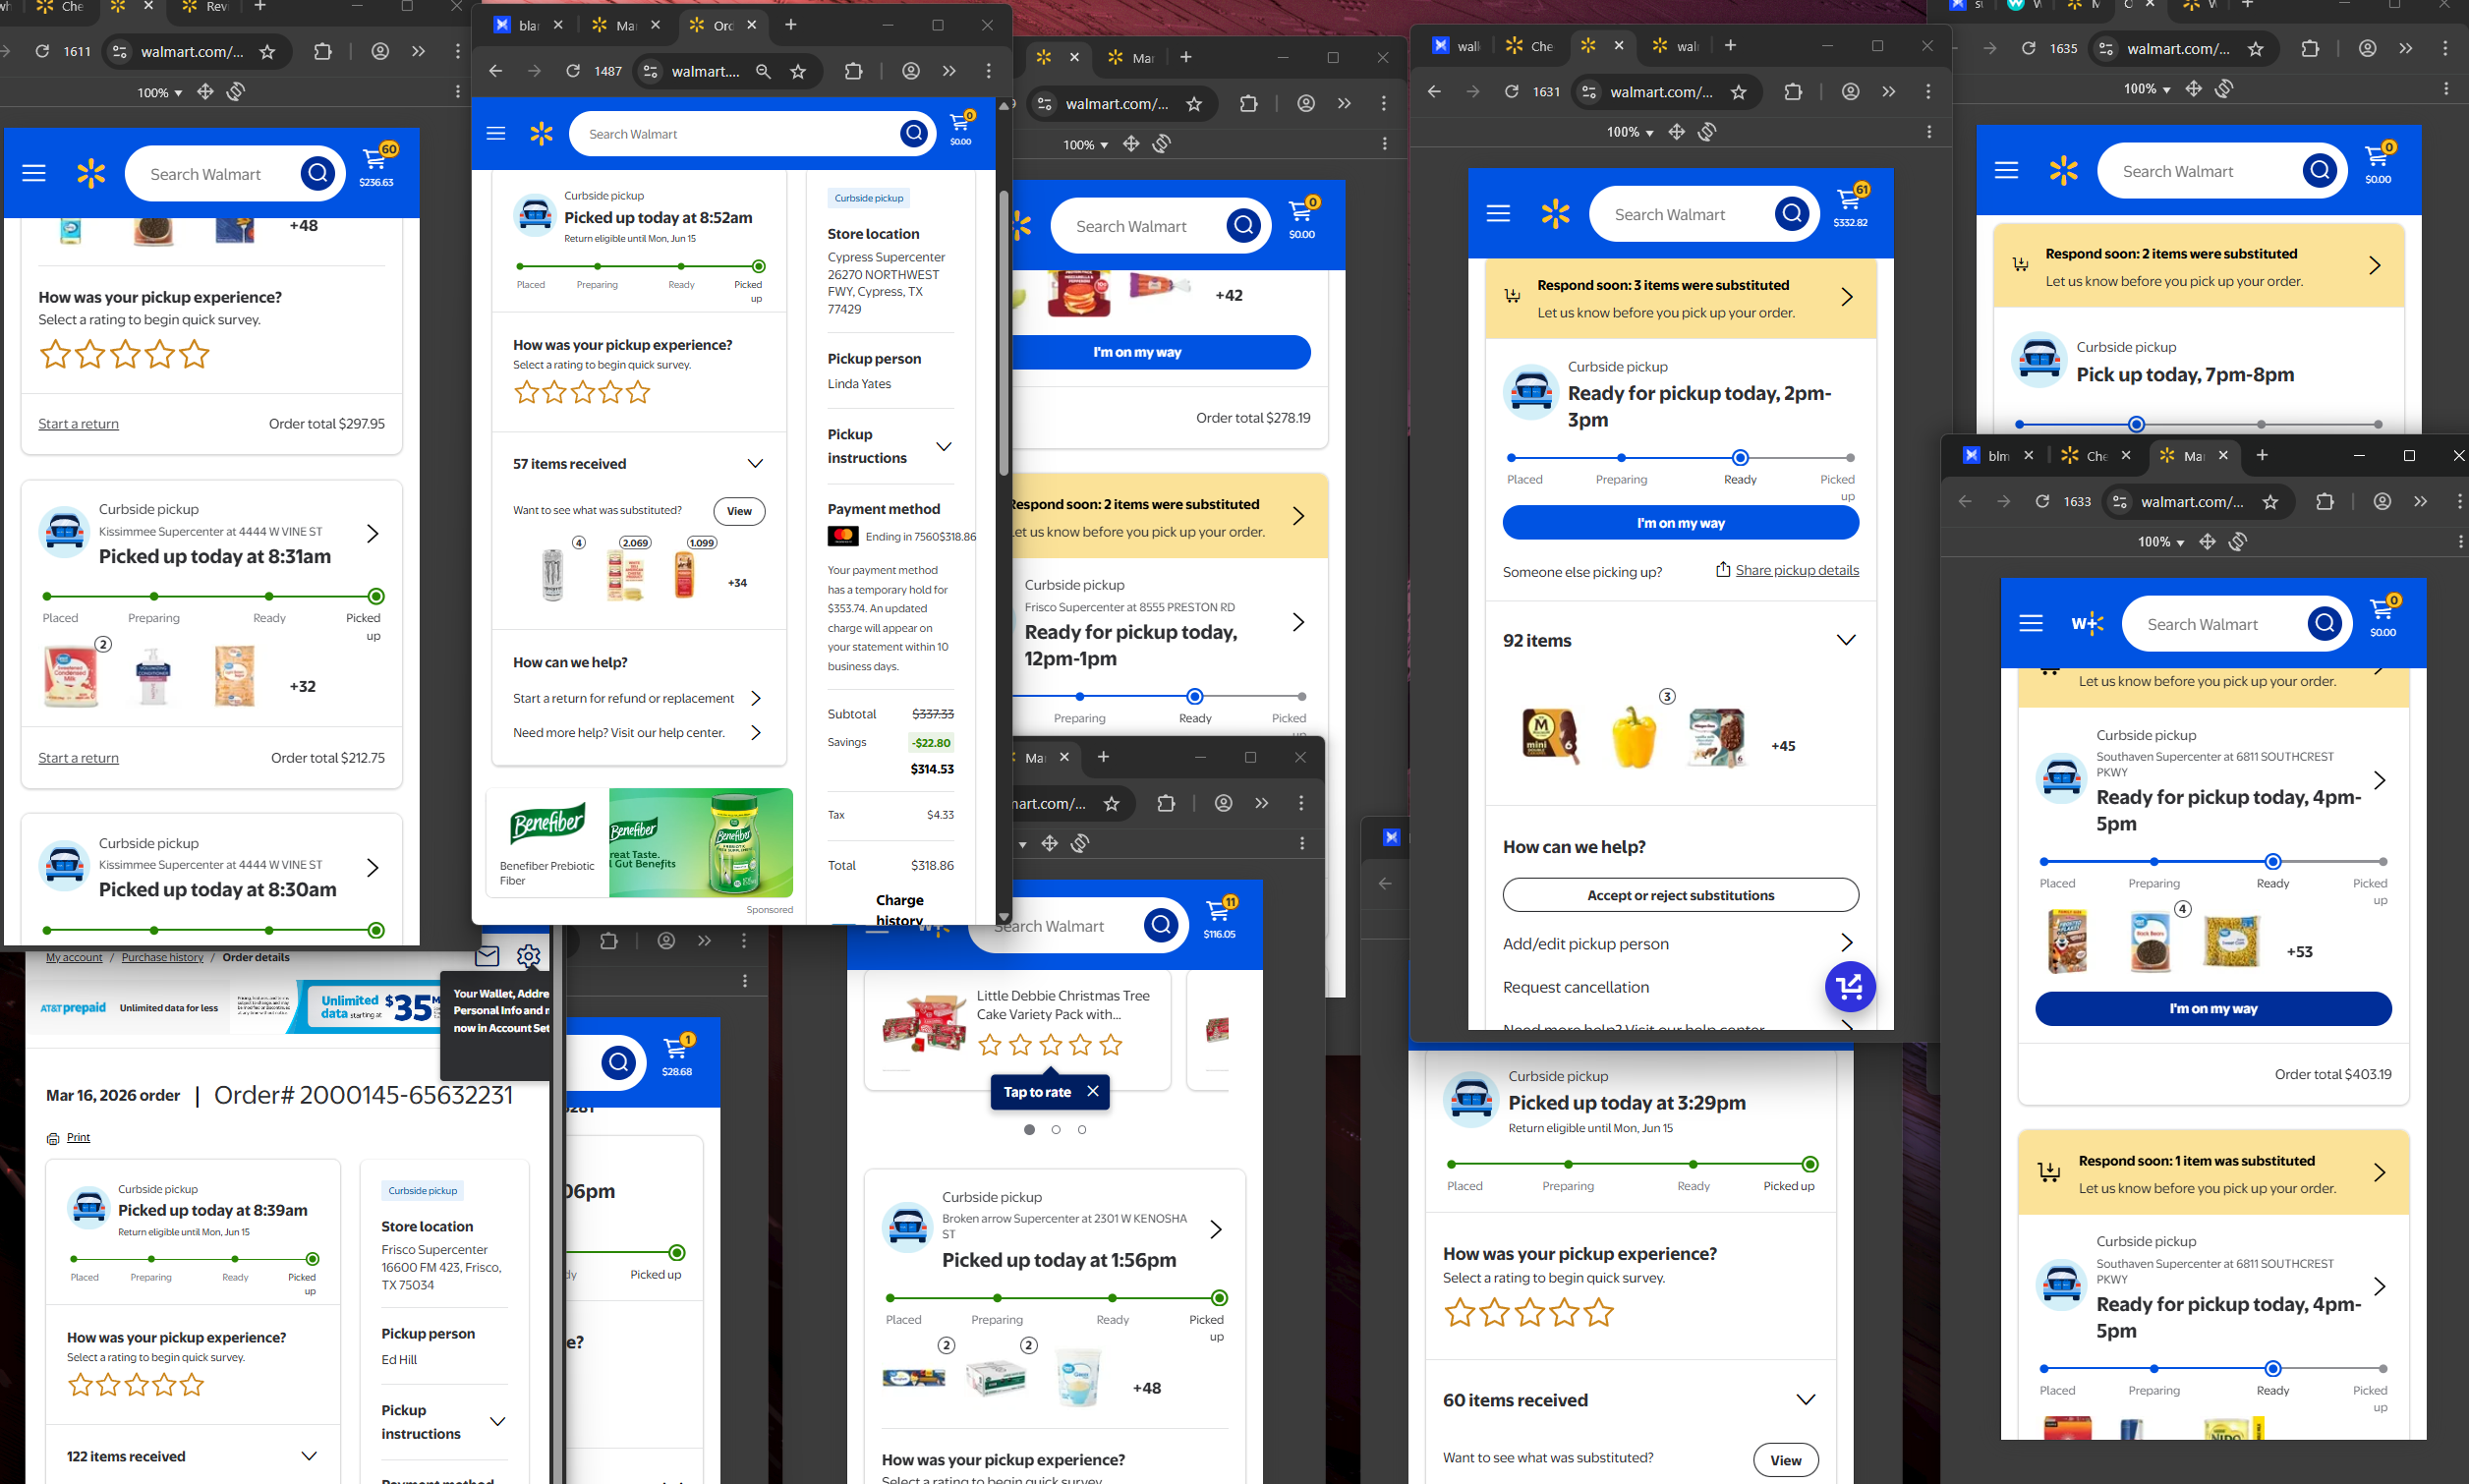Click the Benefiber Prebiotic Fiber sponsored ad
2469x1484 pixels.
pyautogui.click(x=640, y=842)
